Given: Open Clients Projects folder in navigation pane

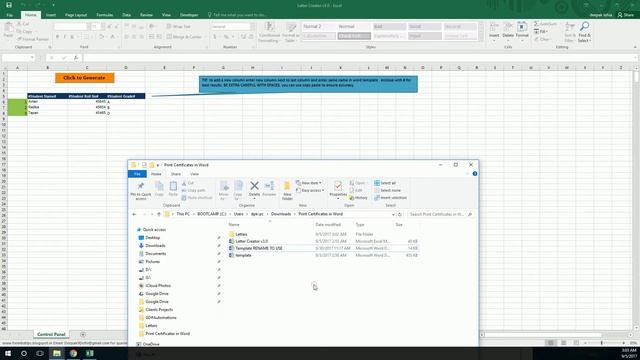Looking at the screenshot, I should click(x=159, y=310).
